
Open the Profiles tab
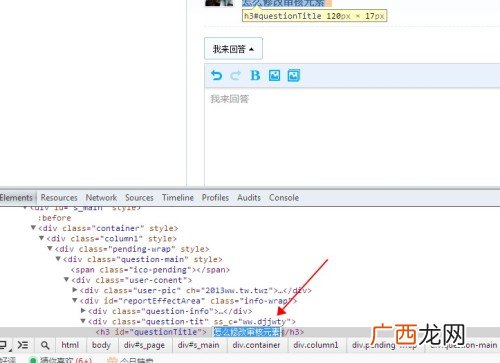[x=215, y=198]
